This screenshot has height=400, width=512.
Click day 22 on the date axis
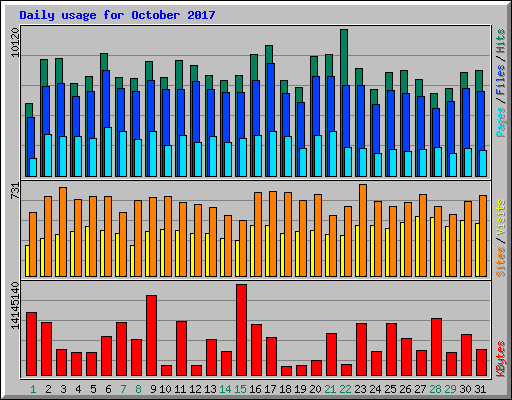(x=345, y=389)
